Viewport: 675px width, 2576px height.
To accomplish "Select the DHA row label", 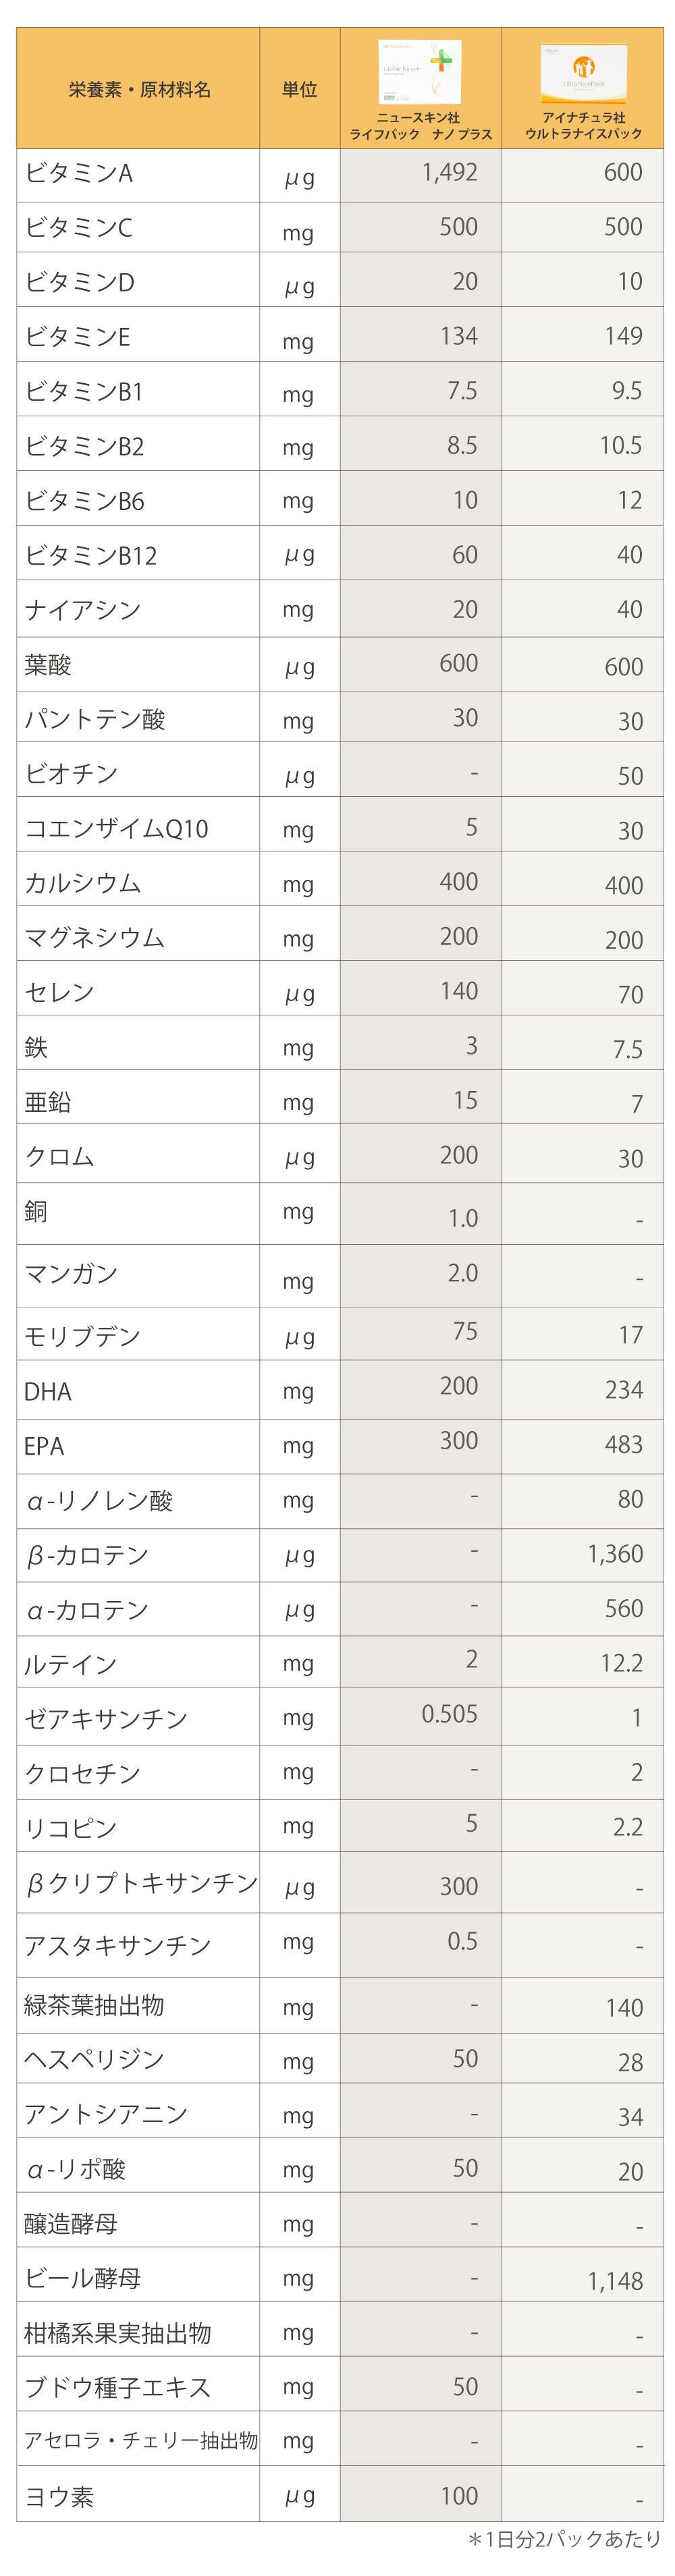I will [x=48, y=1391].
